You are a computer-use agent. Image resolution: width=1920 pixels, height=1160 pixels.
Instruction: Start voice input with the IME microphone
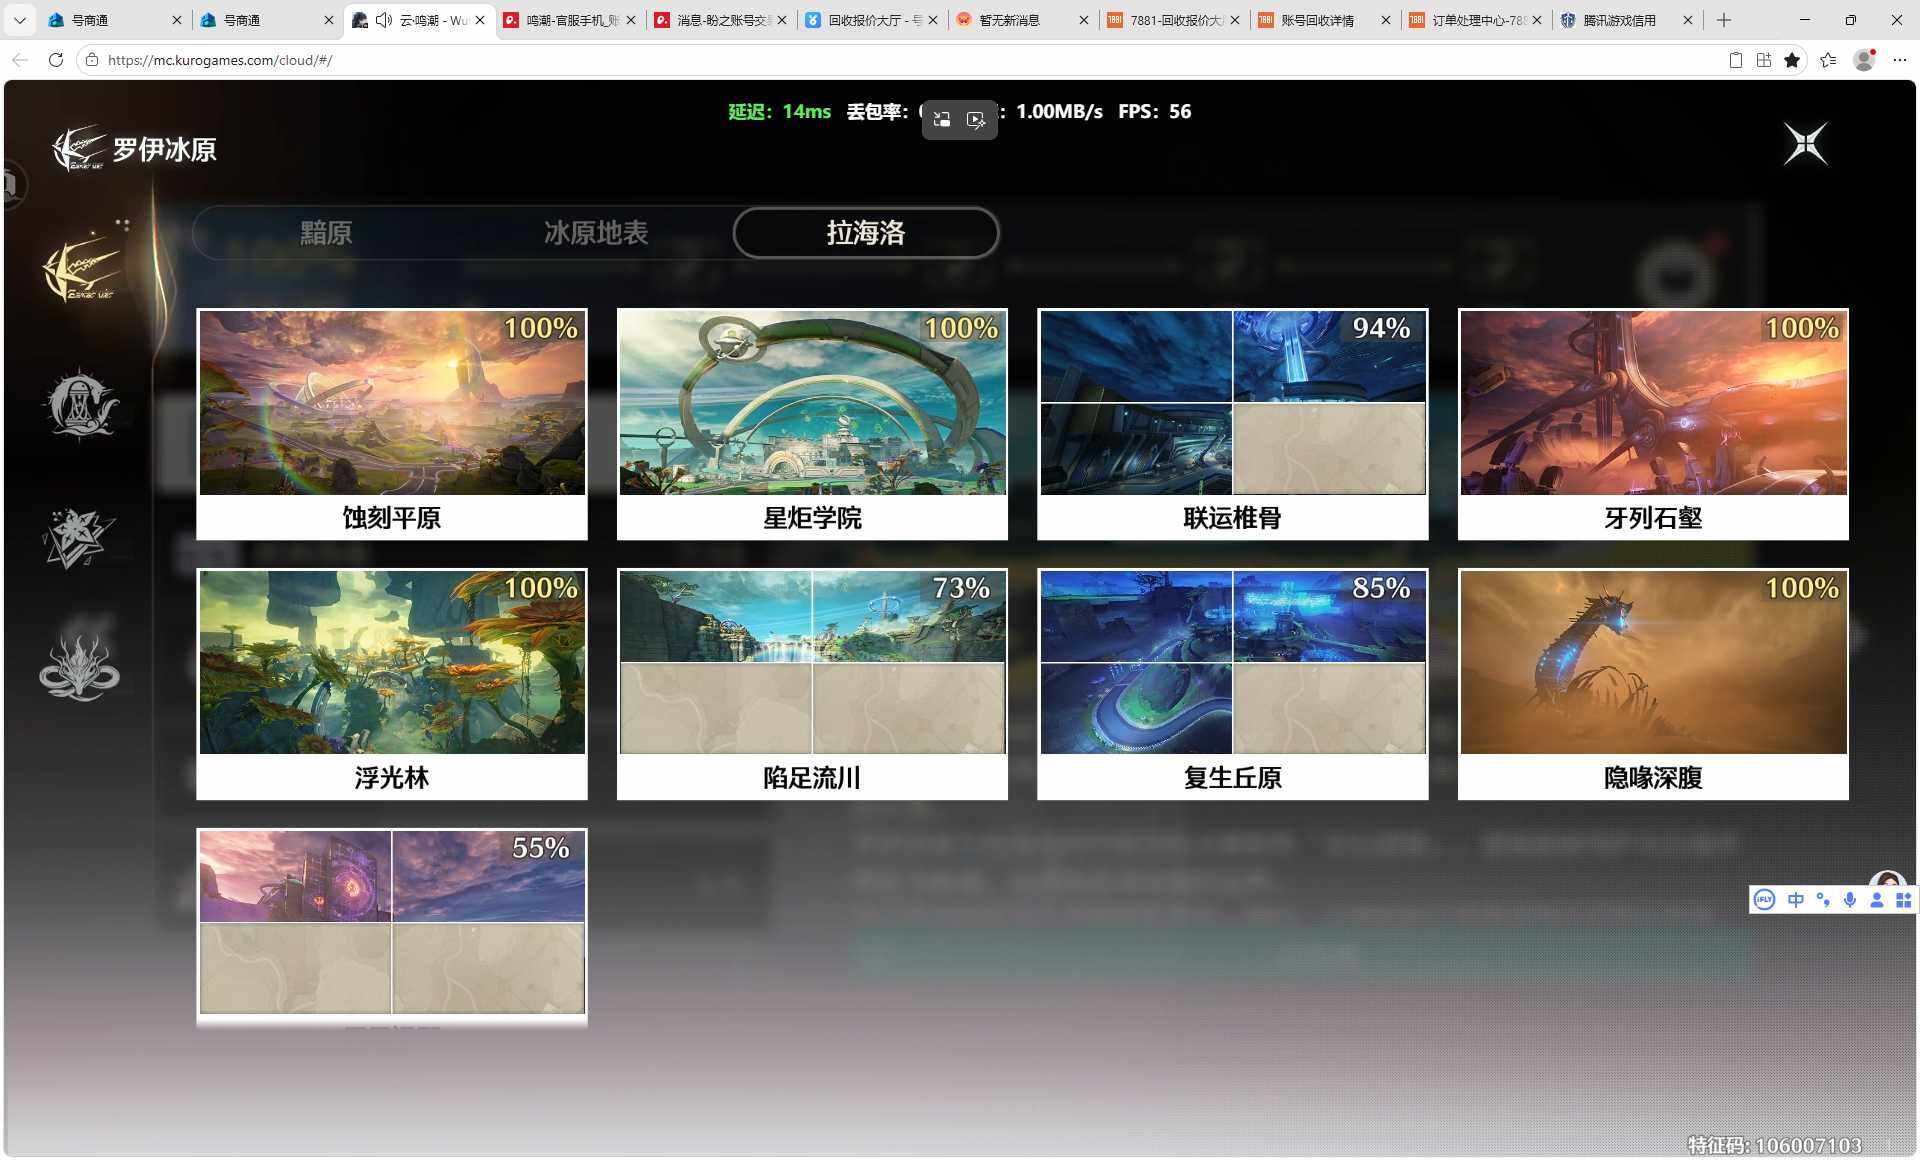click(x=1850, y=900)
